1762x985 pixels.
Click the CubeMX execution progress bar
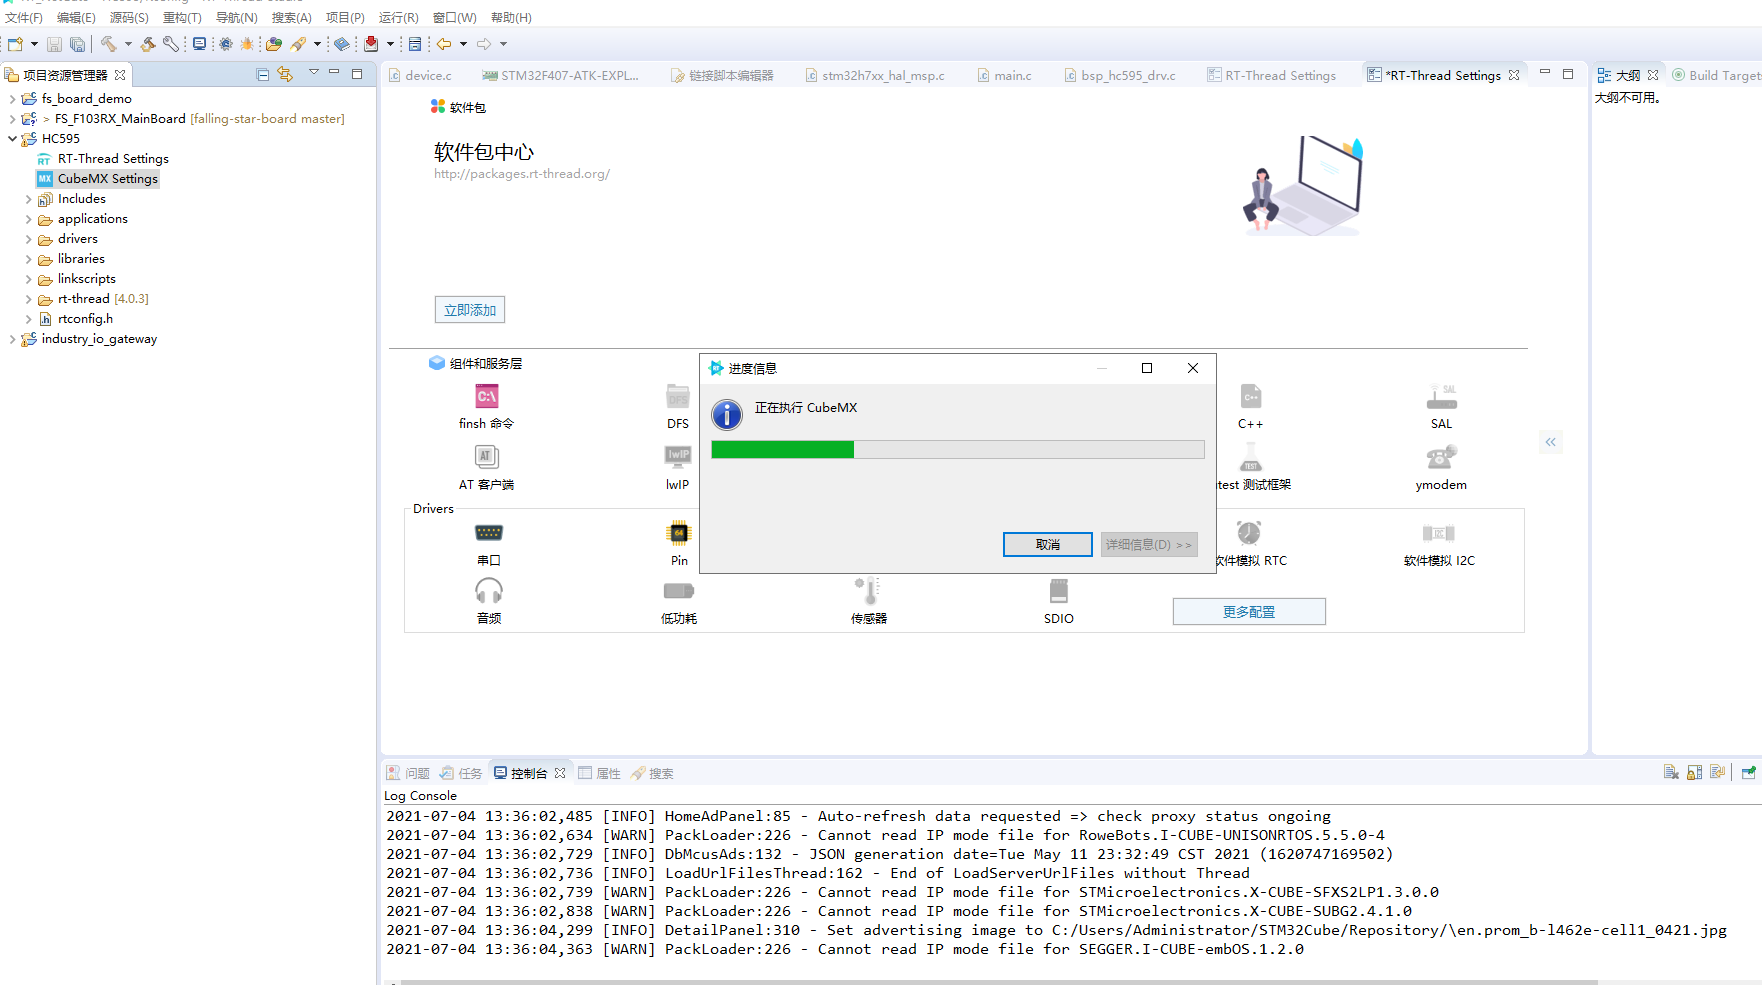(958, 450)
